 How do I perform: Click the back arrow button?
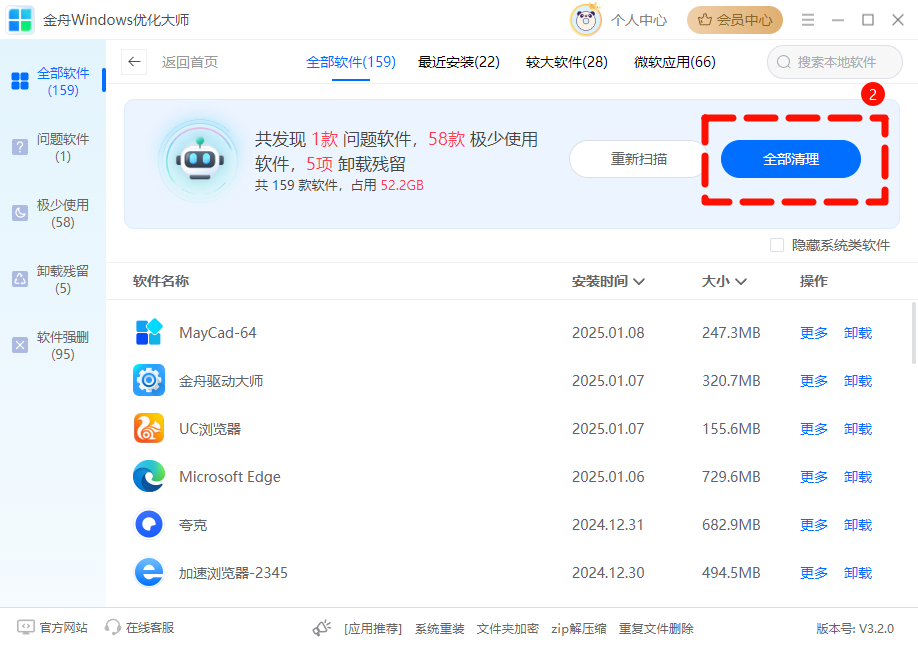click(x=134, y=62)
